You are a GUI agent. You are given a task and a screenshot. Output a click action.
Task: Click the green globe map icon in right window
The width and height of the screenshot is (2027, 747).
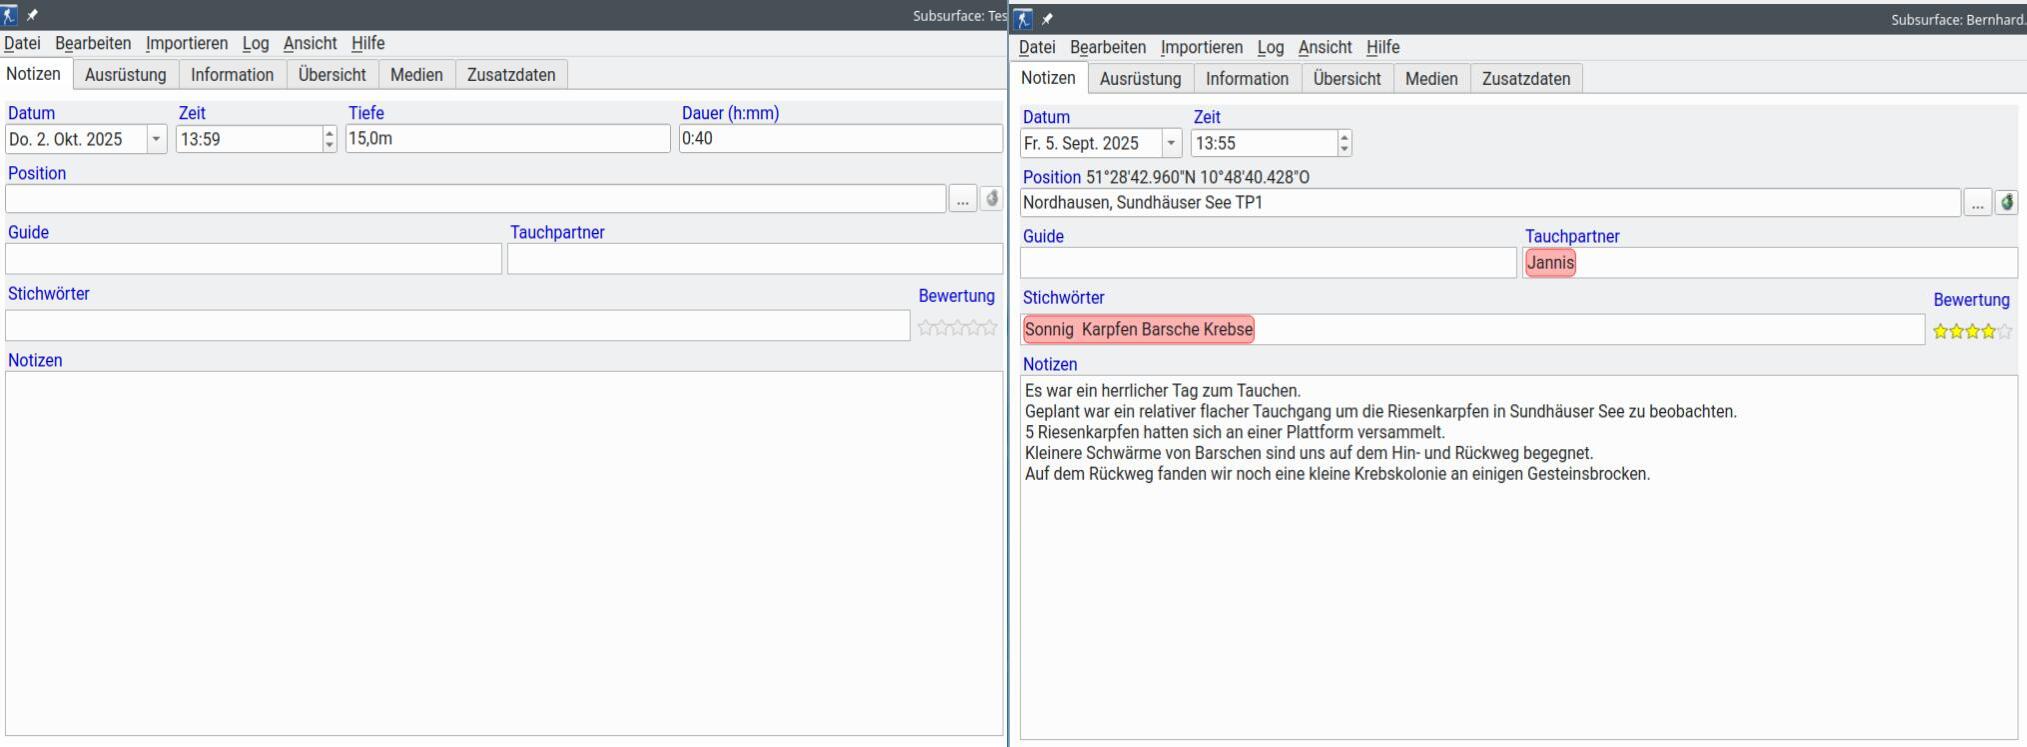(x=2006, y=202)
